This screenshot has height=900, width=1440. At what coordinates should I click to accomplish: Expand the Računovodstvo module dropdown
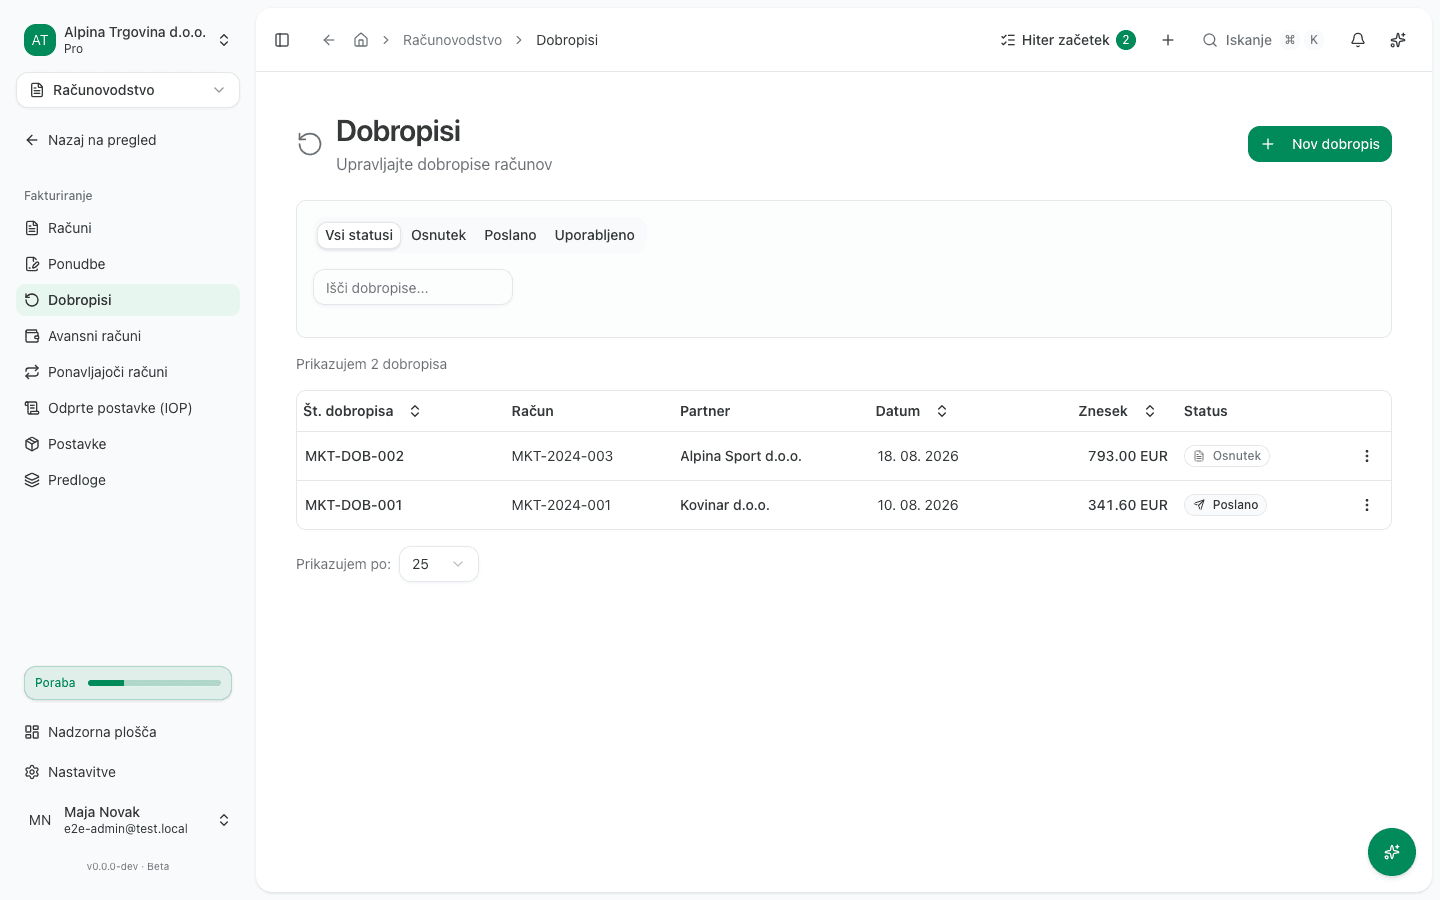(128, 90)
